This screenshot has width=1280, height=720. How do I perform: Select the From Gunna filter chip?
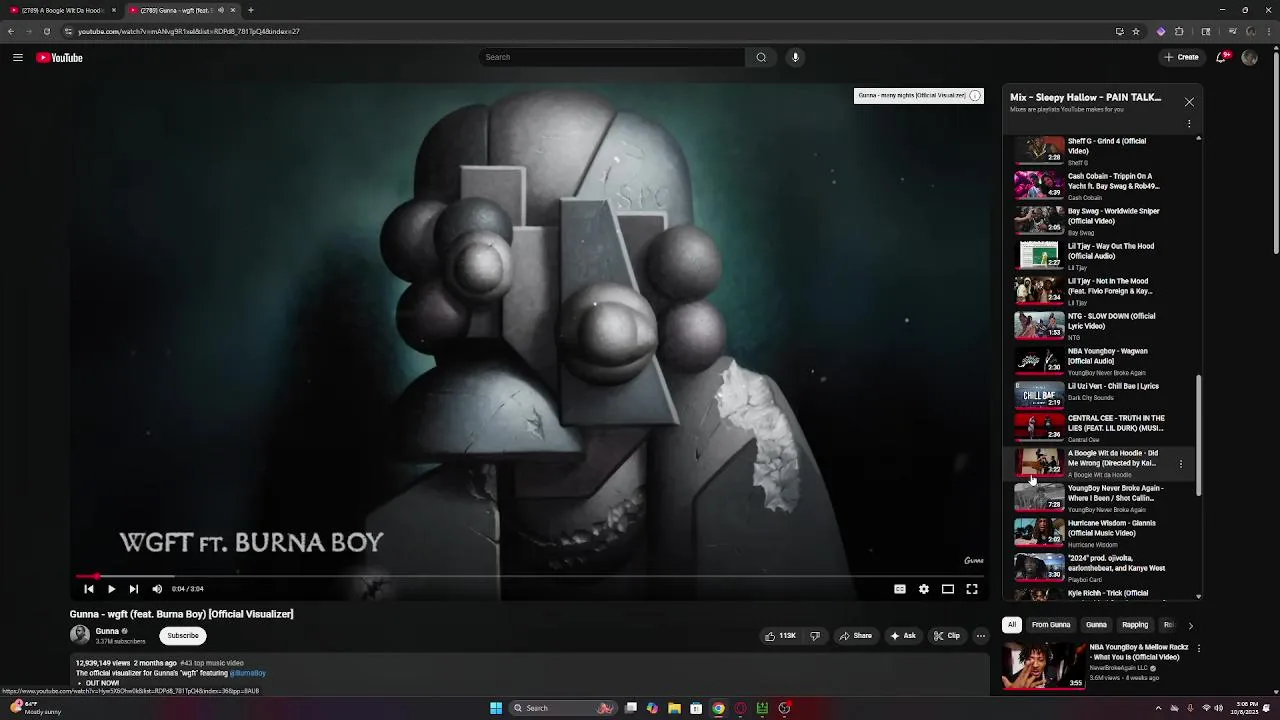[x=1051, y=625]
